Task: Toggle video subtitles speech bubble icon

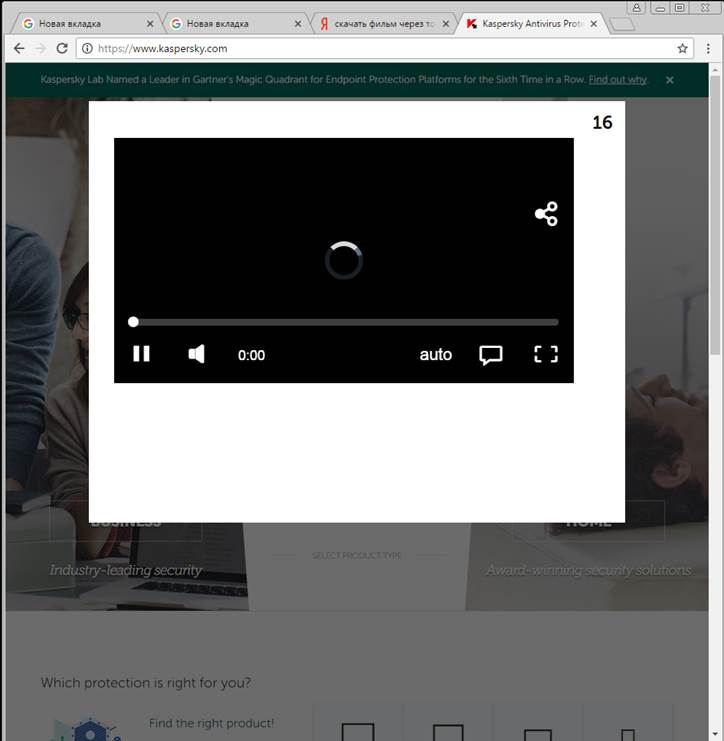Action: 491,355
